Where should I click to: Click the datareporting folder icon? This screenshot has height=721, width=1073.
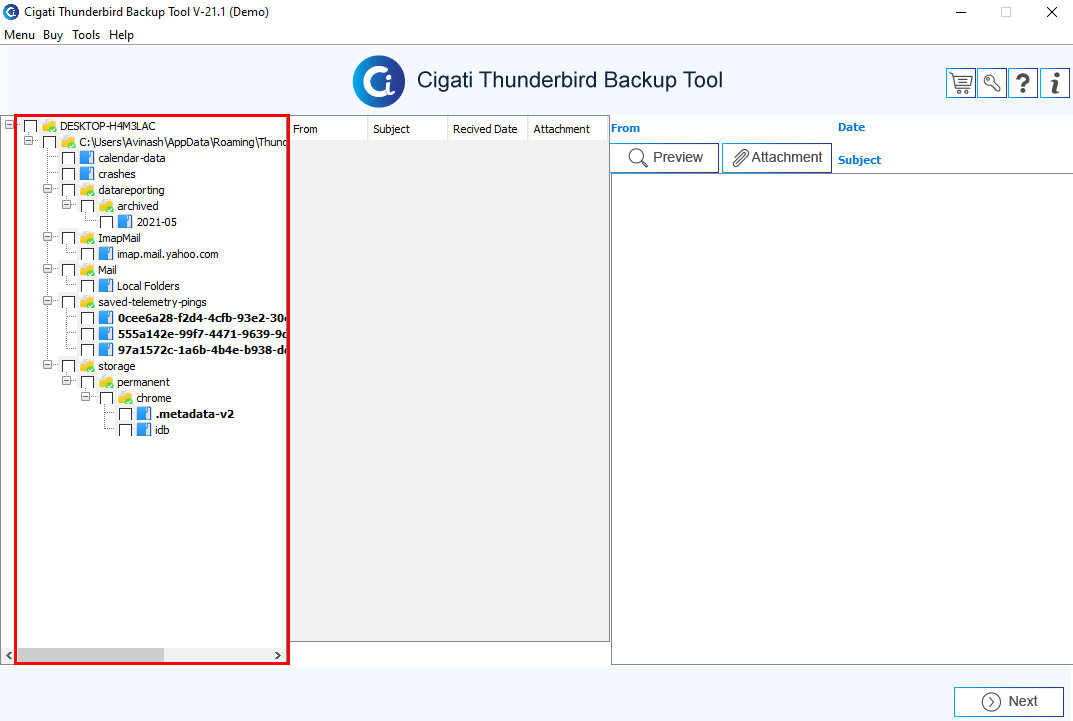click(x=87, y=190)
